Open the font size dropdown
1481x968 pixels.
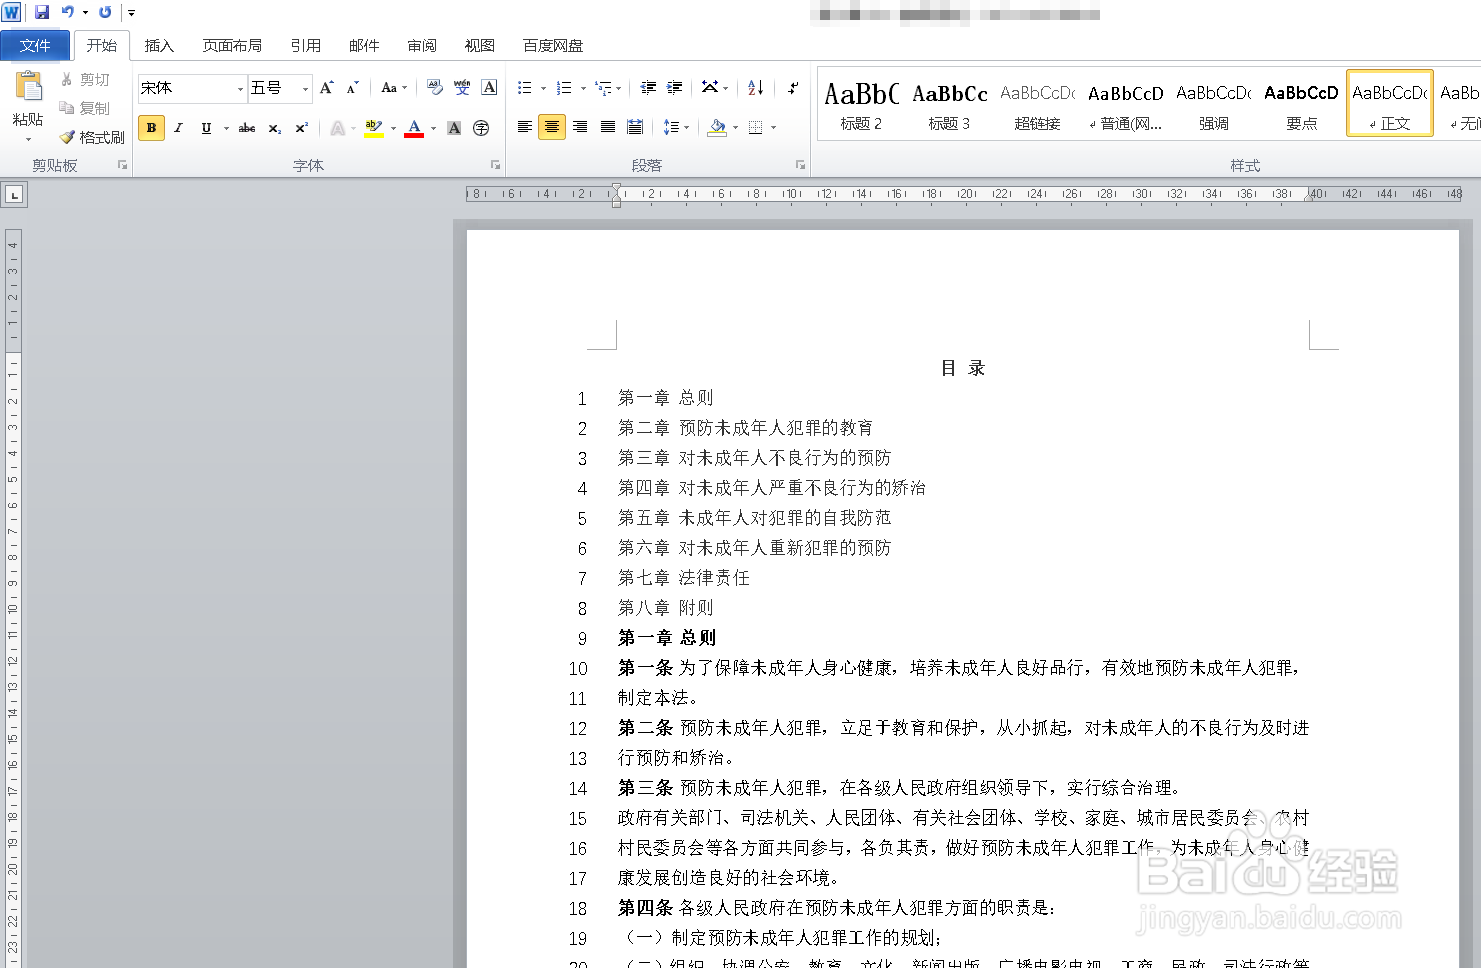point(303,88)
